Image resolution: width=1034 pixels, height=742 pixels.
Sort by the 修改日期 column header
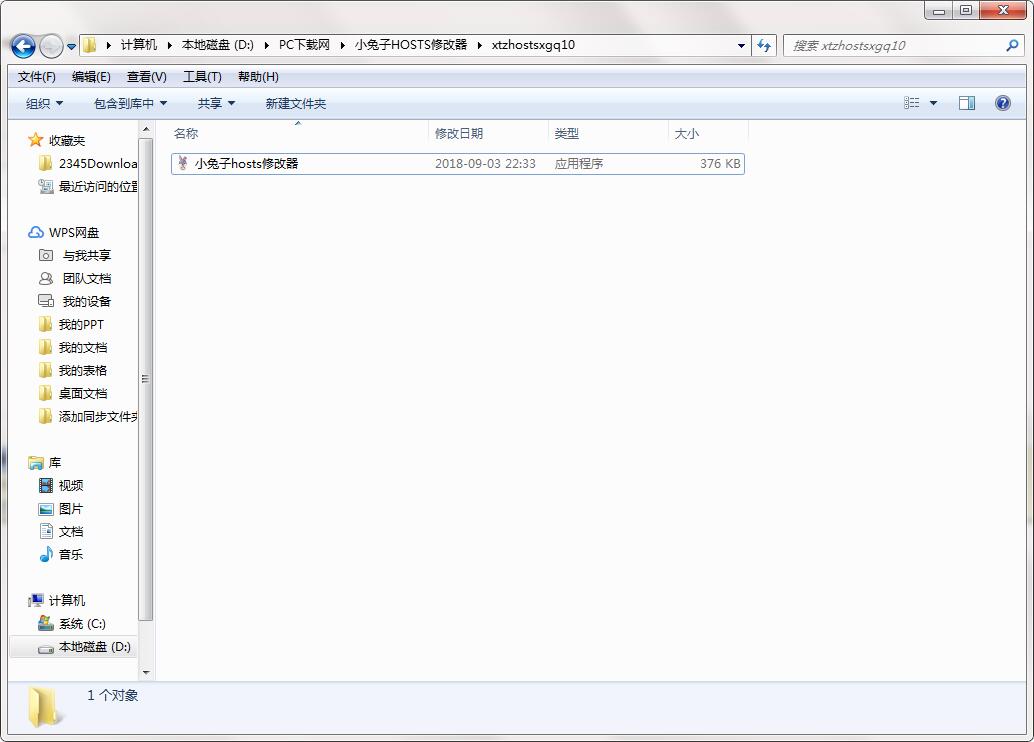point(488,133)
